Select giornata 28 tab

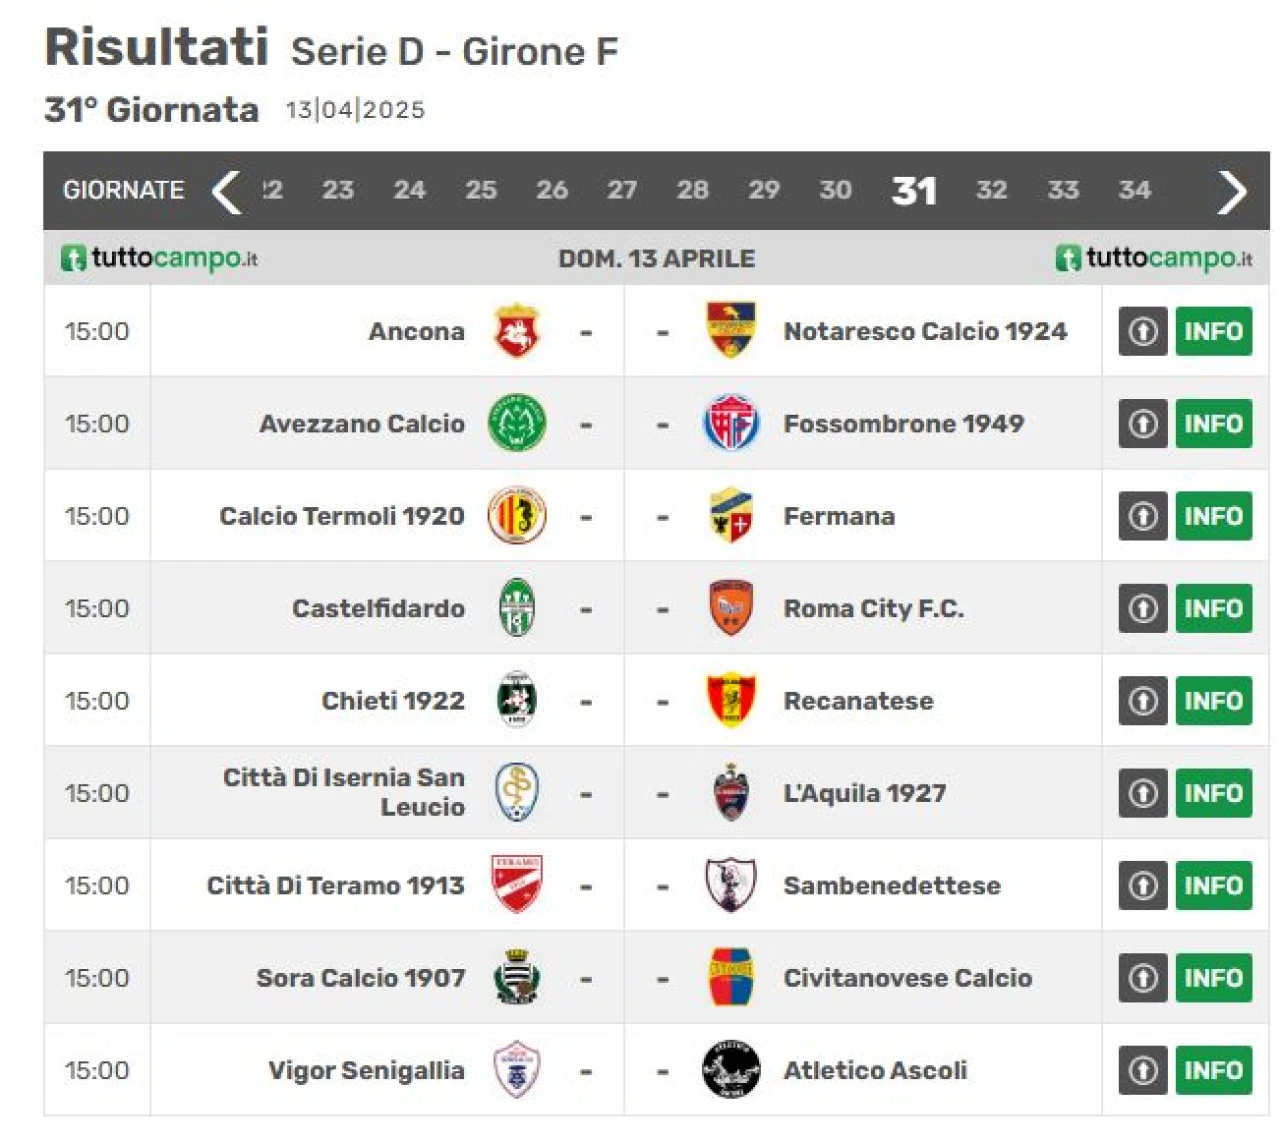tap(692, 190)
